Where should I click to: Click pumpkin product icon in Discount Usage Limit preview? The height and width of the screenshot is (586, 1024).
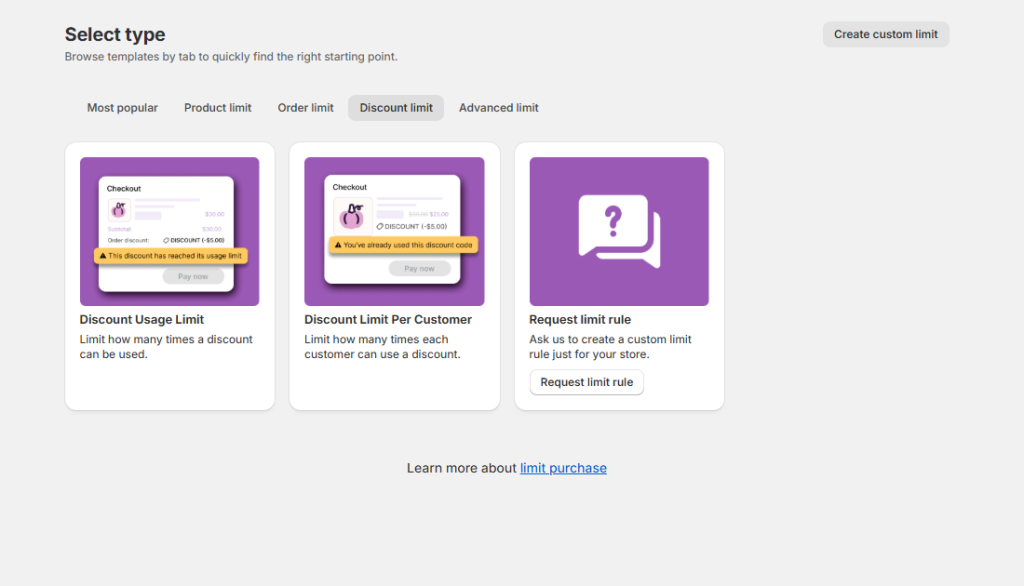tap(119, 210)
